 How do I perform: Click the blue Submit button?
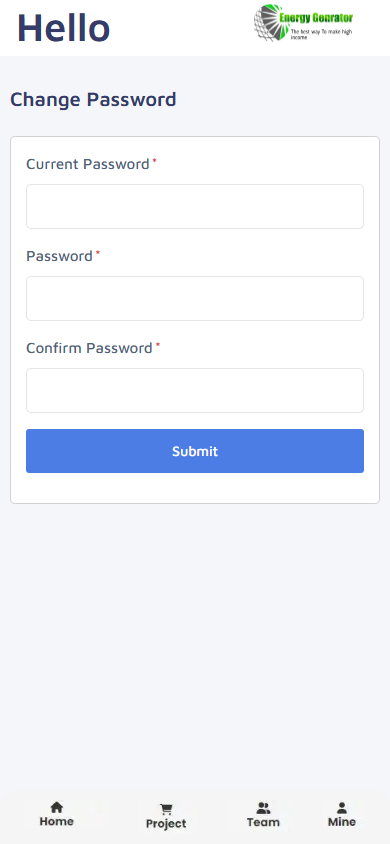click(x=195, y=451)
